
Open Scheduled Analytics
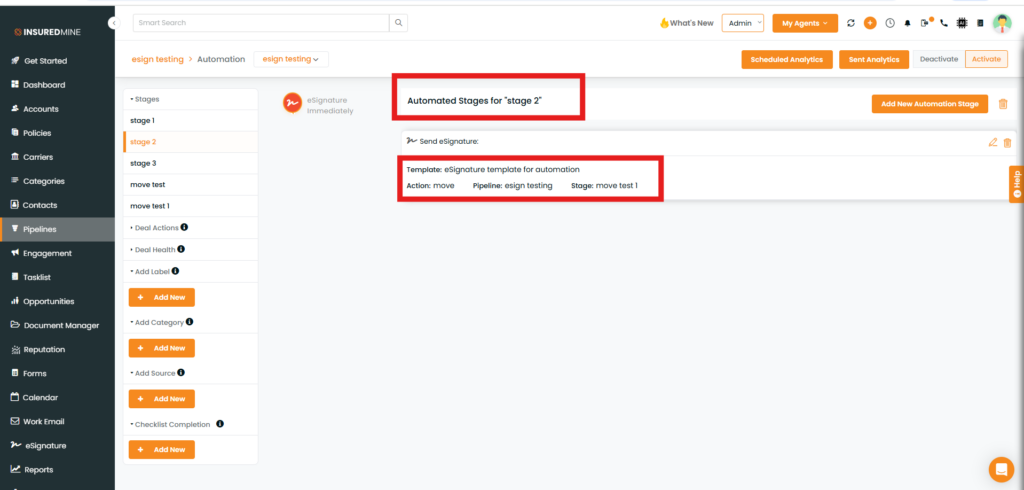click(x=787, y=59)
